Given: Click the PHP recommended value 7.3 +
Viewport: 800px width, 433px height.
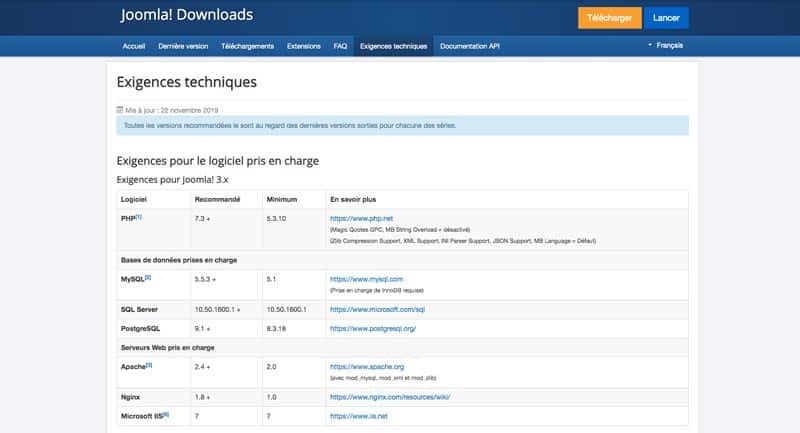Looking at the screenshot, I should (203, 218).
